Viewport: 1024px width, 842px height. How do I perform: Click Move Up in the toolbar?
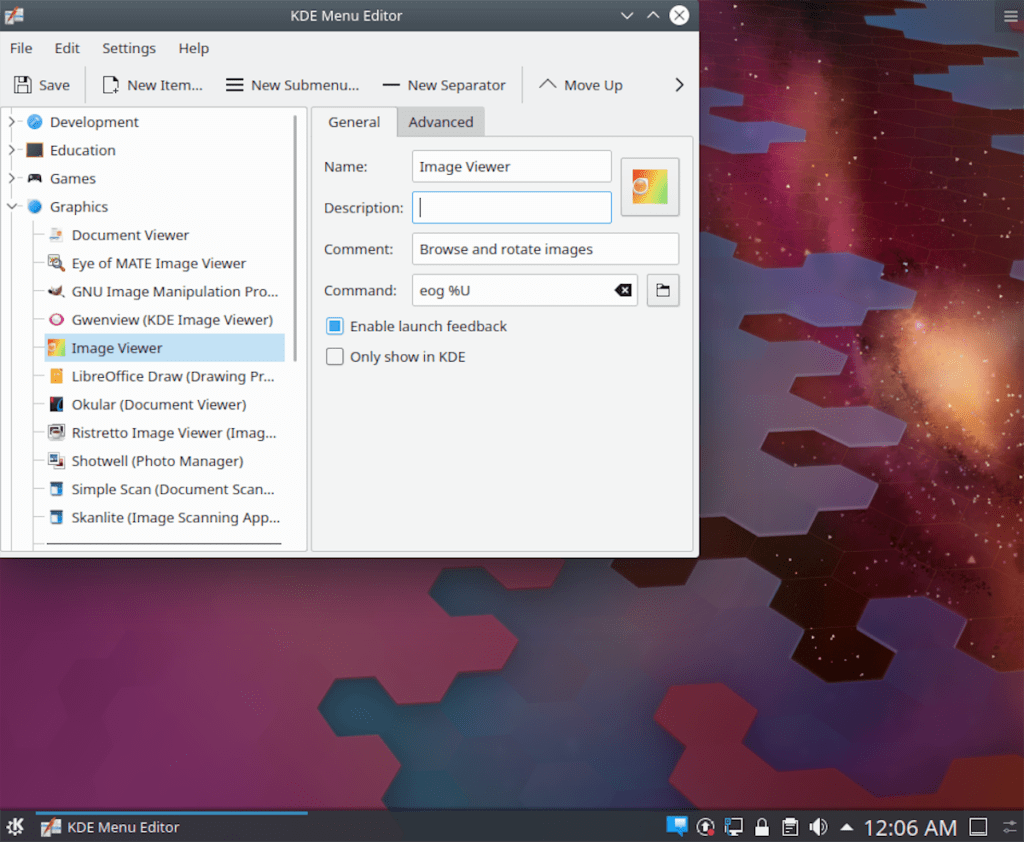pyautogui.click(x=580, y=85)
